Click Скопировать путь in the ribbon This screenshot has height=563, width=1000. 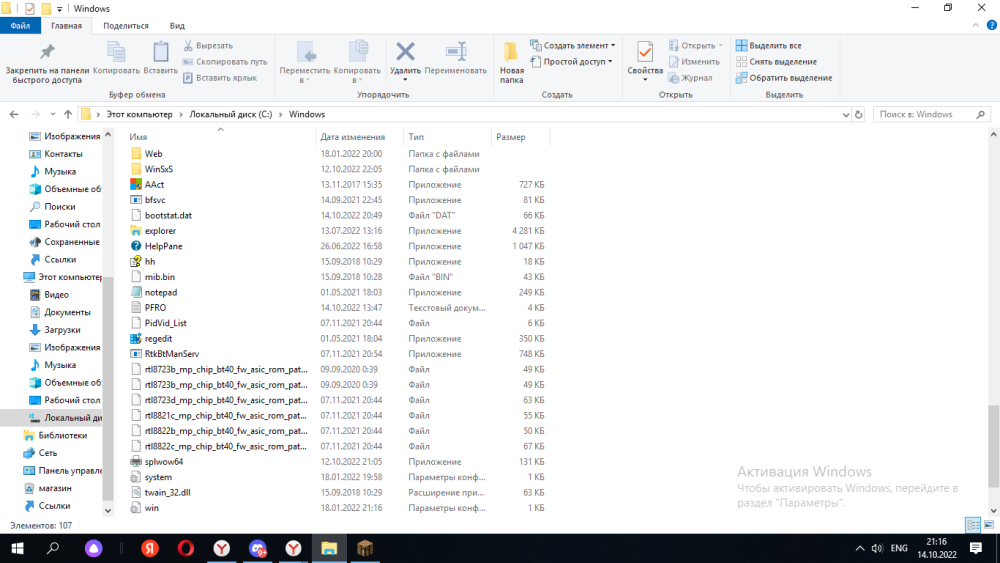point(224,62)
